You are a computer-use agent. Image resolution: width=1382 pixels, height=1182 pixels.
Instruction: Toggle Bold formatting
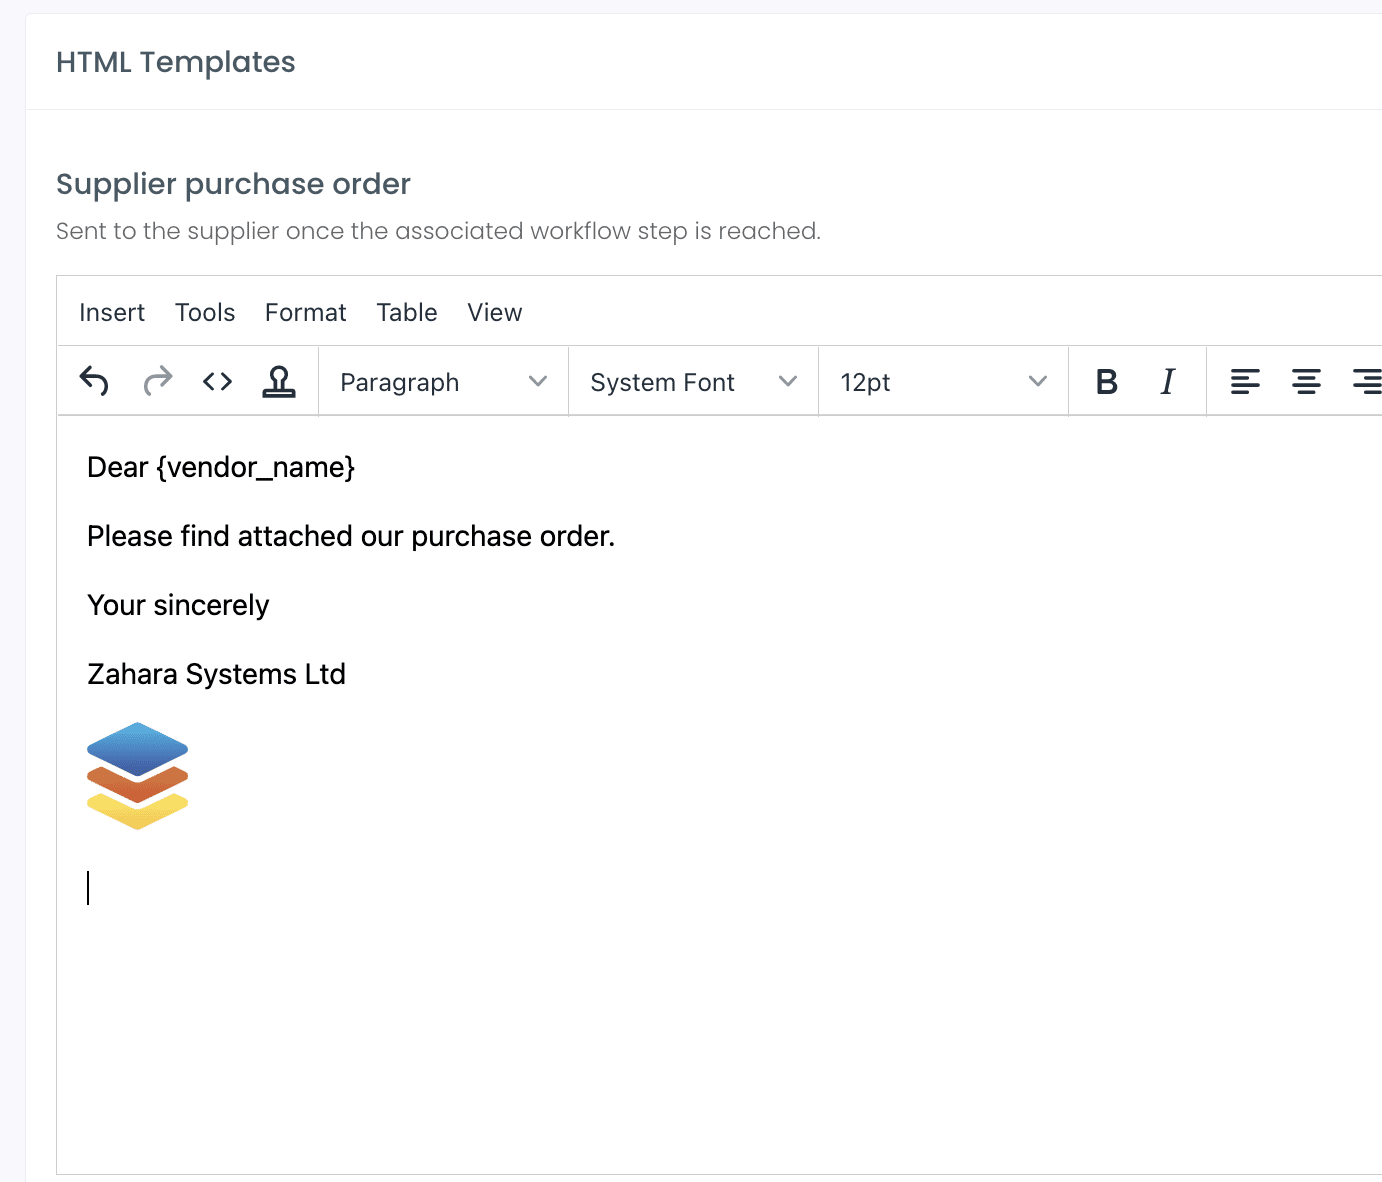pyautogui.click(x=1106, y=382)
